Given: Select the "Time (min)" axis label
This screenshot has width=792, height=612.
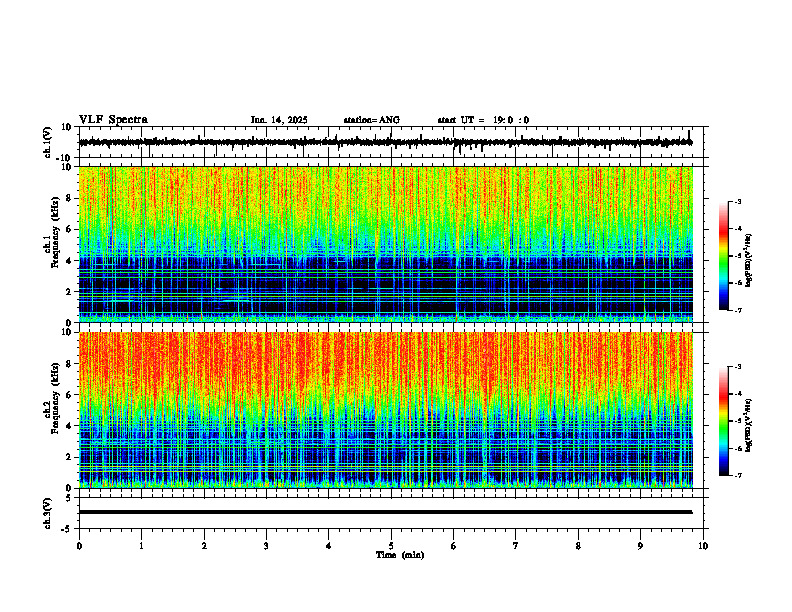Looking at the screenshot, I should pos(400,555).
